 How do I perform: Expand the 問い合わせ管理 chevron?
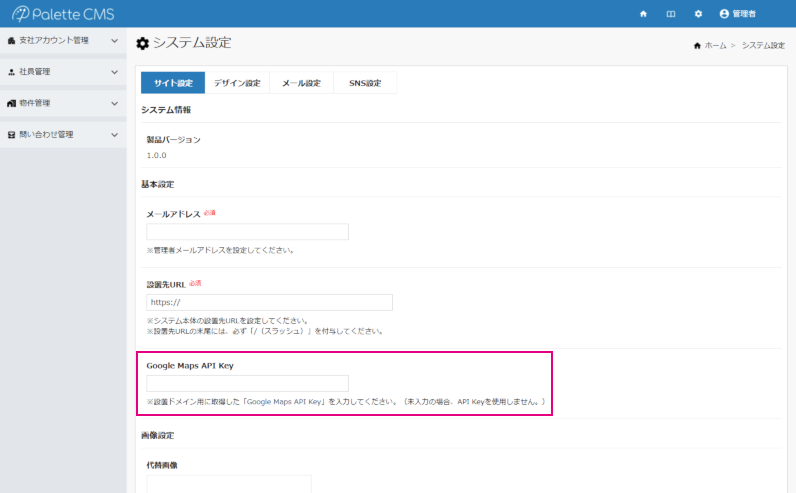coord(115,135)
